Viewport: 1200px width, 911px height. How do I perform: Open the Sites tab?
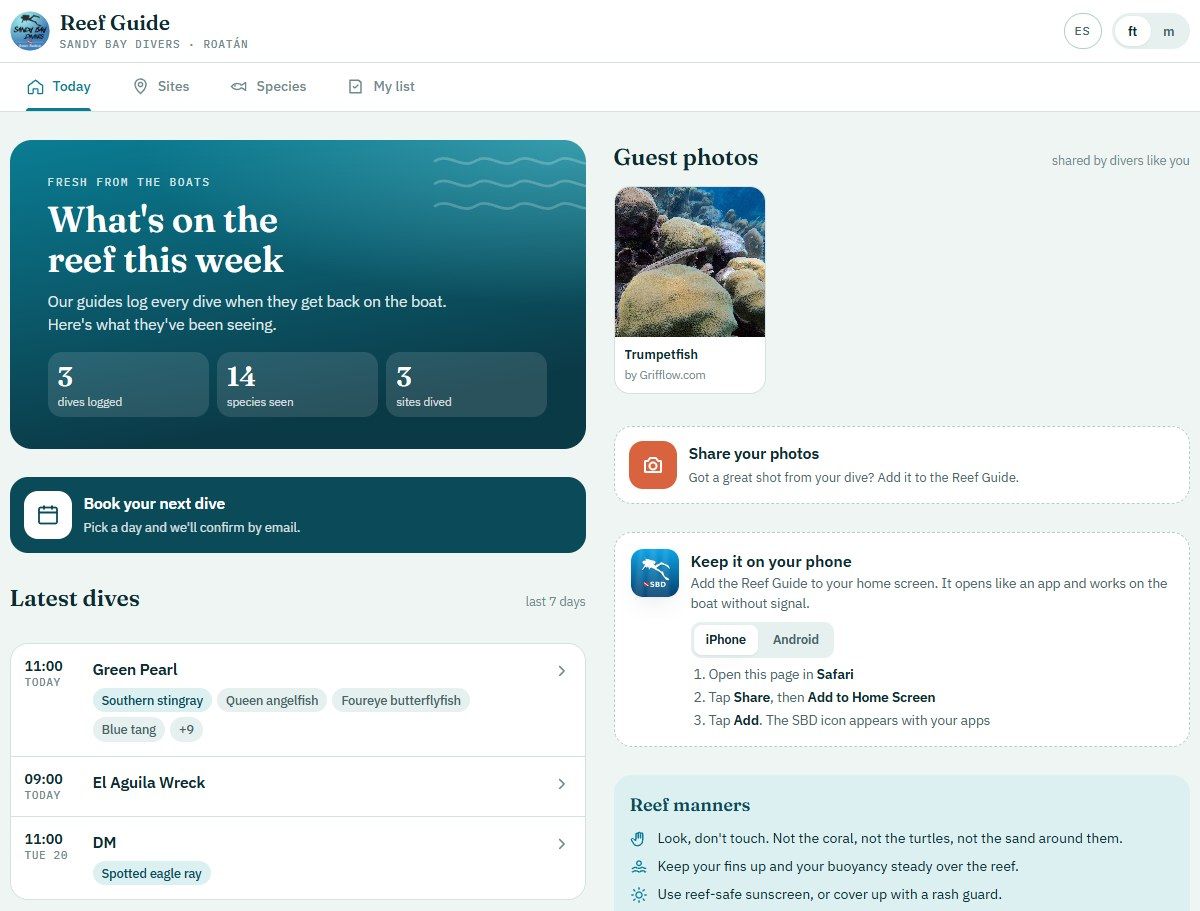(161, 87)
